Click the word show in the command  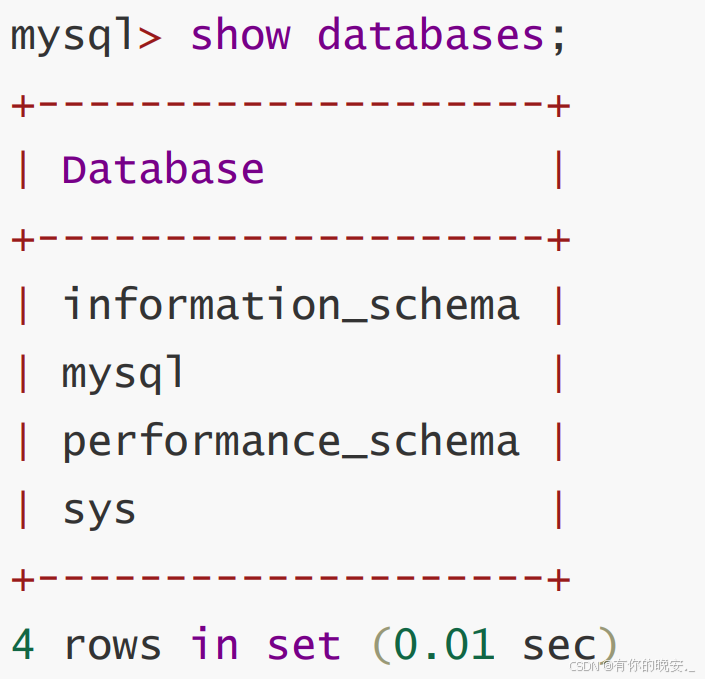(240, 36)
